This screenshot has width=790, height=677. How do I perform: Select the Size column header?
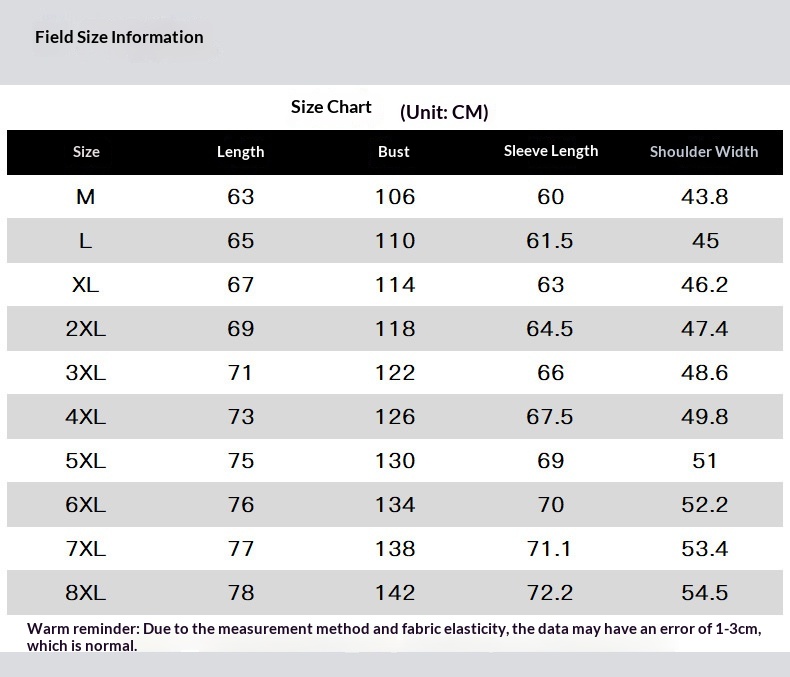(86, 152)
